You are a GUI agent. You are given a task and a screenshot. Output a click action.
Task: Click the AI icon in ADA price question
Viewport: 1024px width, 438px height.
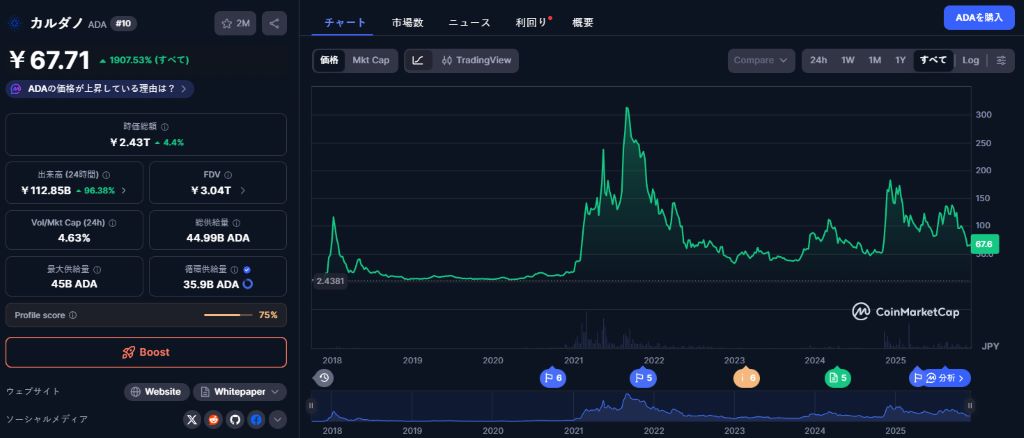(17, 89)
